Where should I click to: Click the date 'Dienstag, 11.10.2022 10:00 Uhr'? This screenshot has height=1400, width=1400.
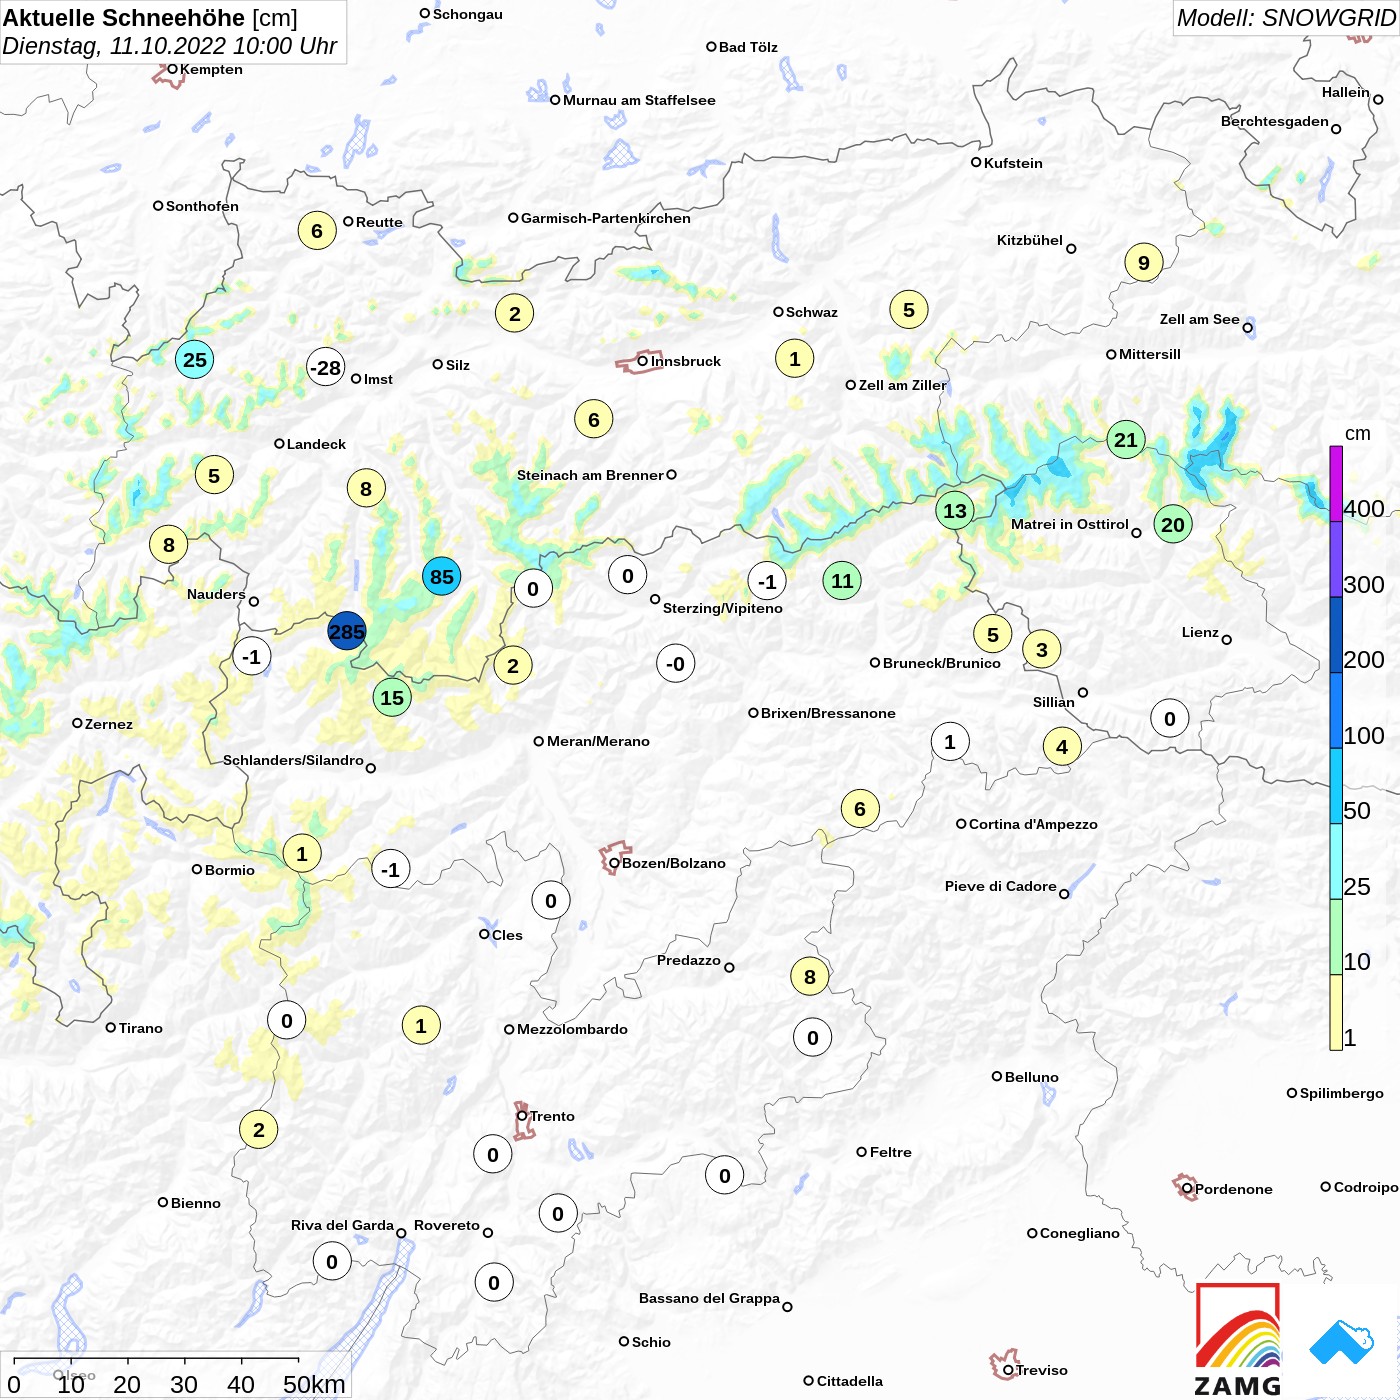[170, 46]
